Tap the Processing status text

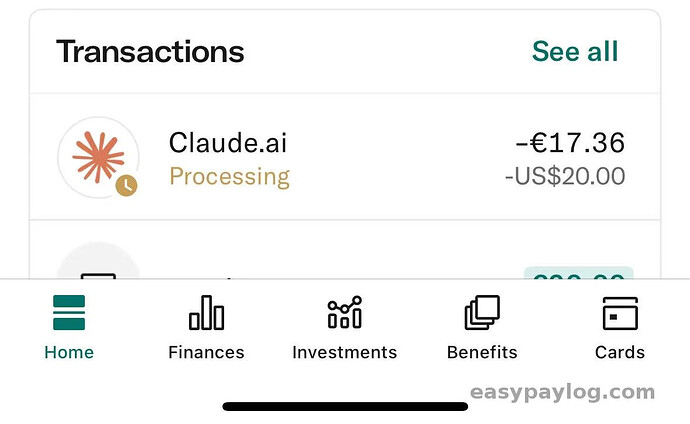click(230, 177)
